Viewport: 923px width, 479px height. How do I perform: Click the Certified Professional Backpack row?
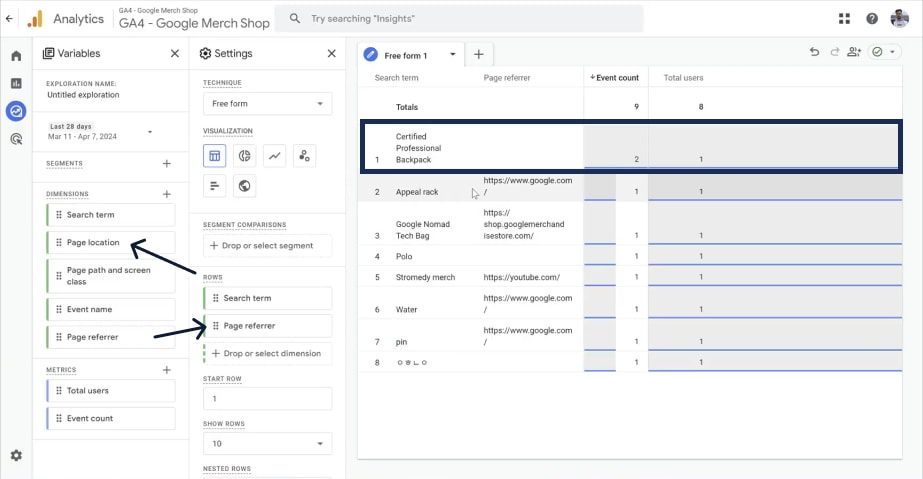630,147
